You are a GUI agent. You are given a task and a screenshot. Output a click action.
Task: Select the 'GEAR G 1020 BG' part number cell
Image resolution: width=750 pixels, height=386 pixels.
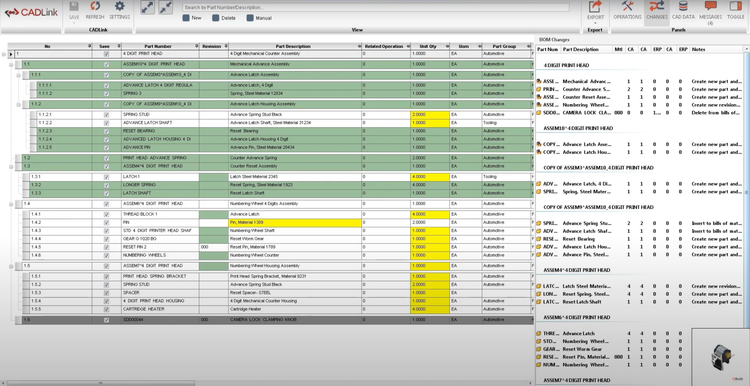pyautogui.click(x=160, y=239)
